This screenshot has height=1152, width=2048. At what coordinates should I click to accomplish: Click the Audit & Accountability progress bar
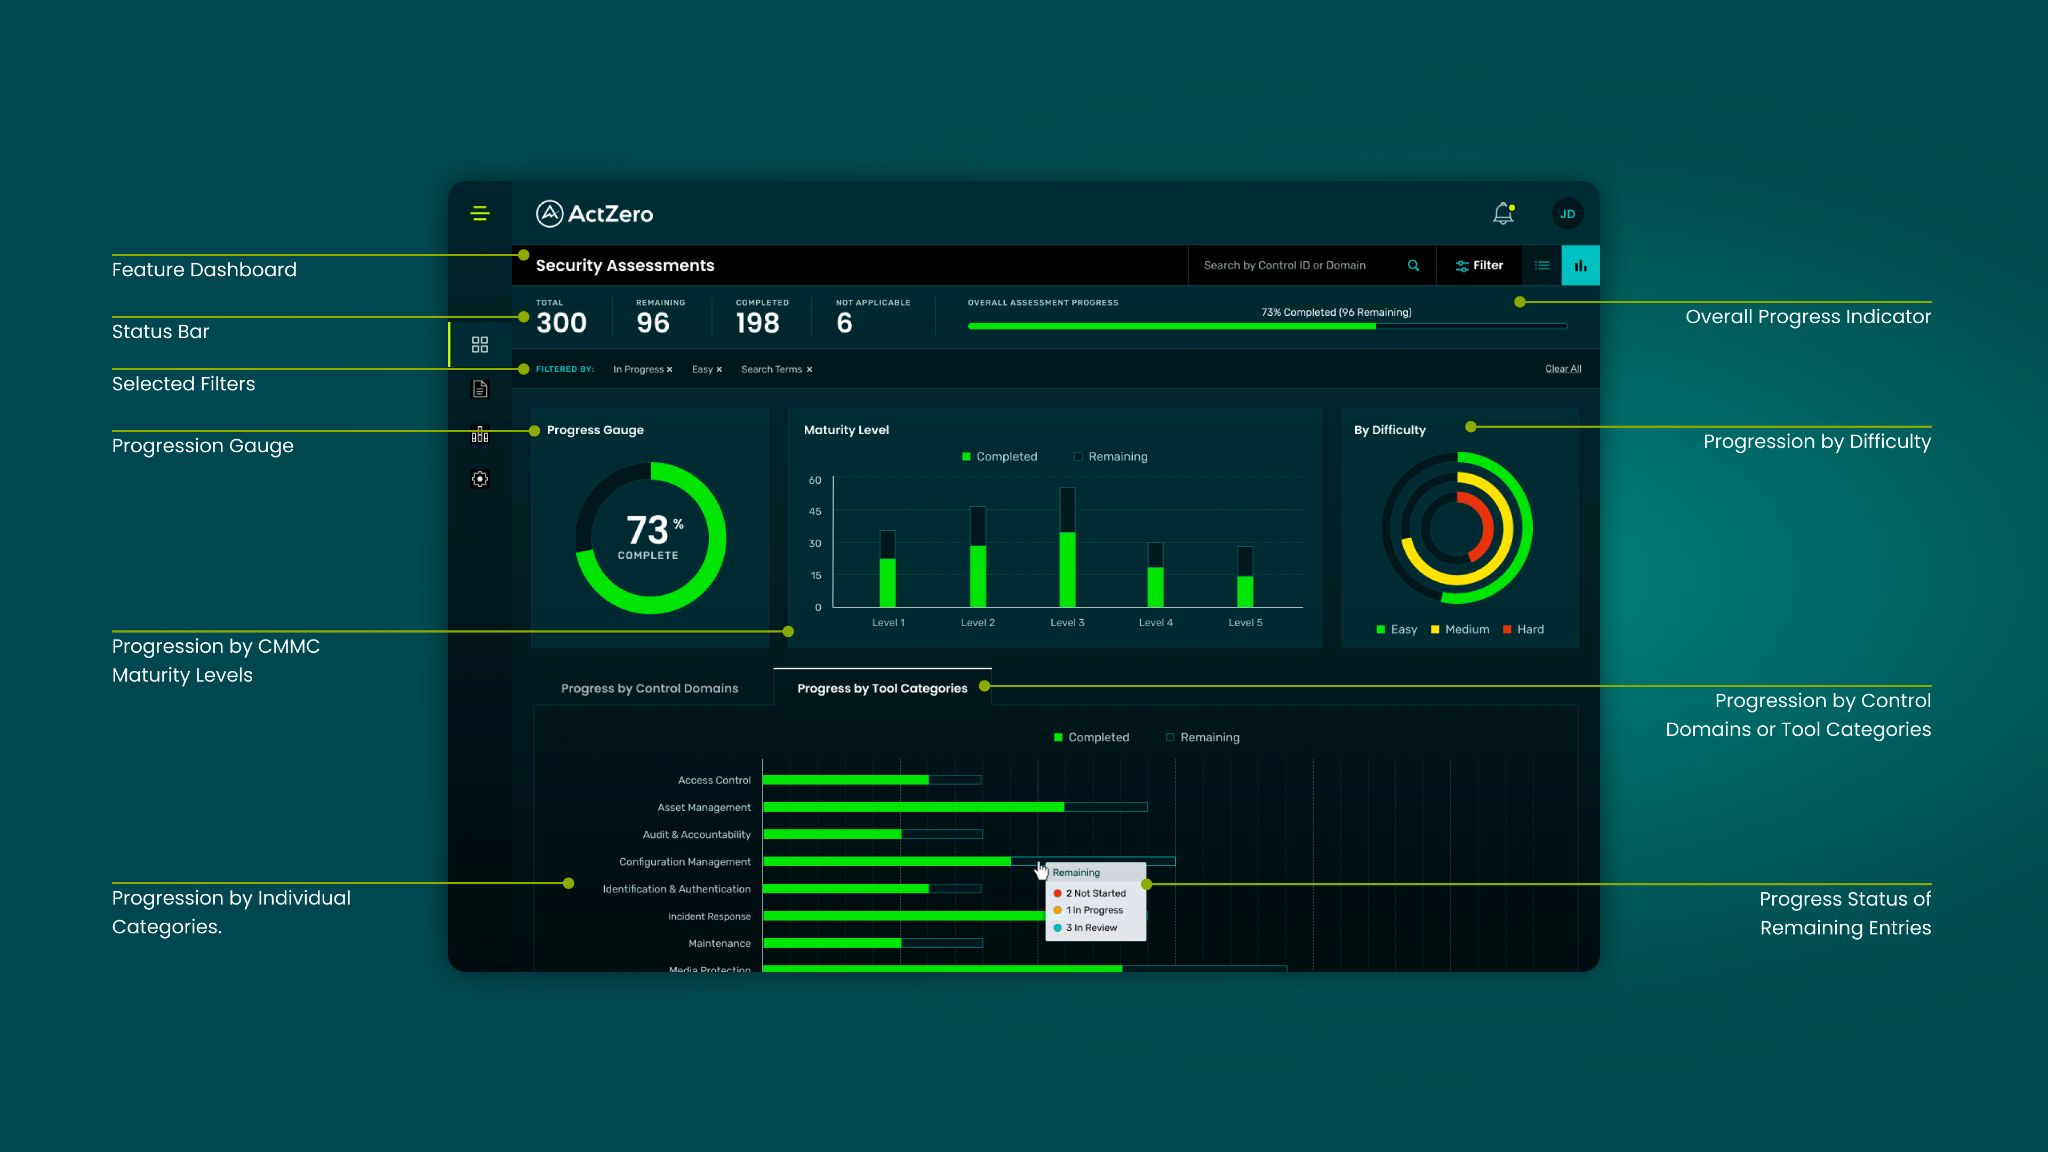point(872,834)
